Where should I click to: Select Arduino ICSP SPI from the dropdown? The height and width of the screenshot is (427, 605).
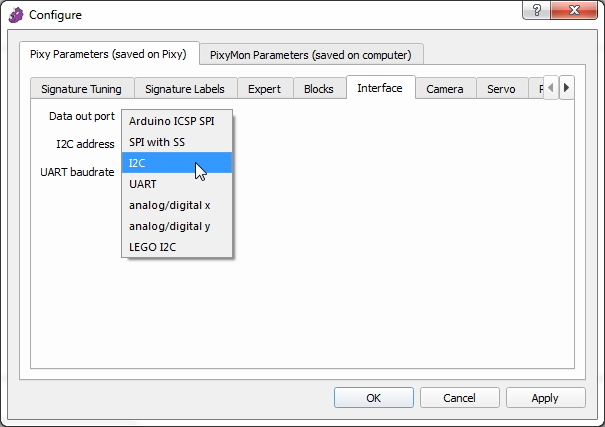[171, 121]
